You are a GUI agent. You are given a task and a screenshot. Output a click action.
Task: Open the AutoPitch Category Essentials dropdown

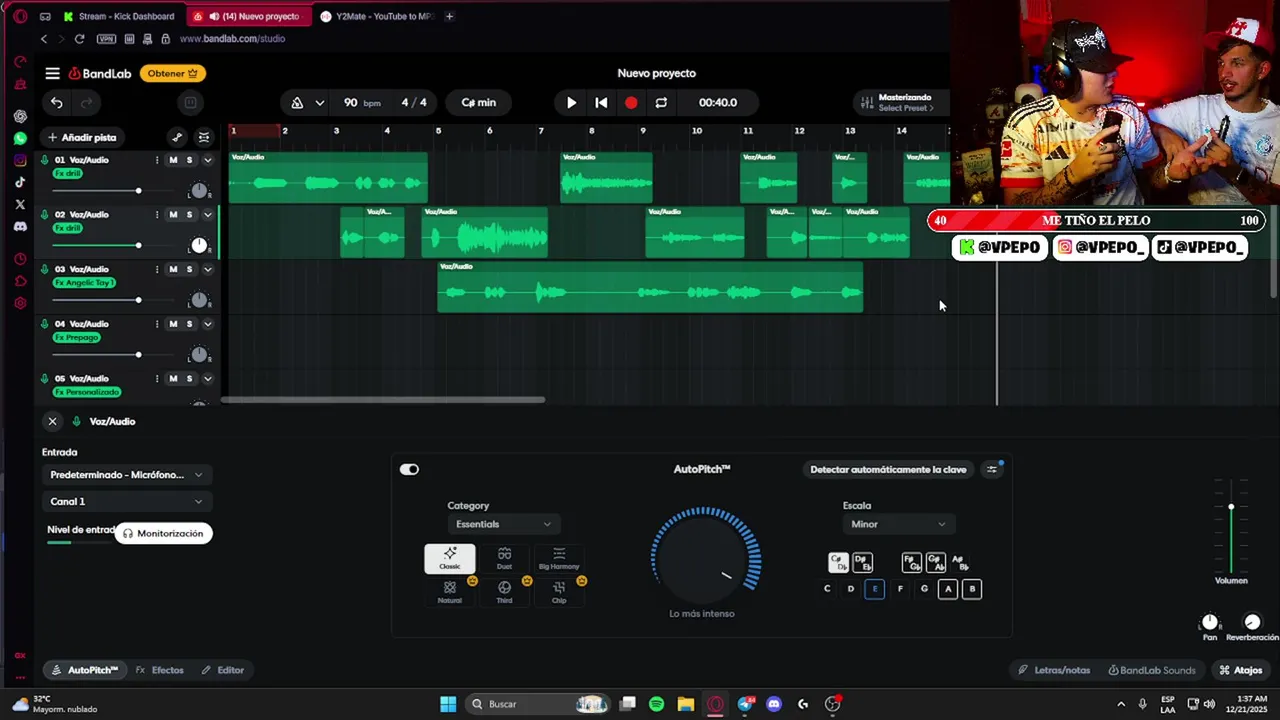(x=503, y=524)
